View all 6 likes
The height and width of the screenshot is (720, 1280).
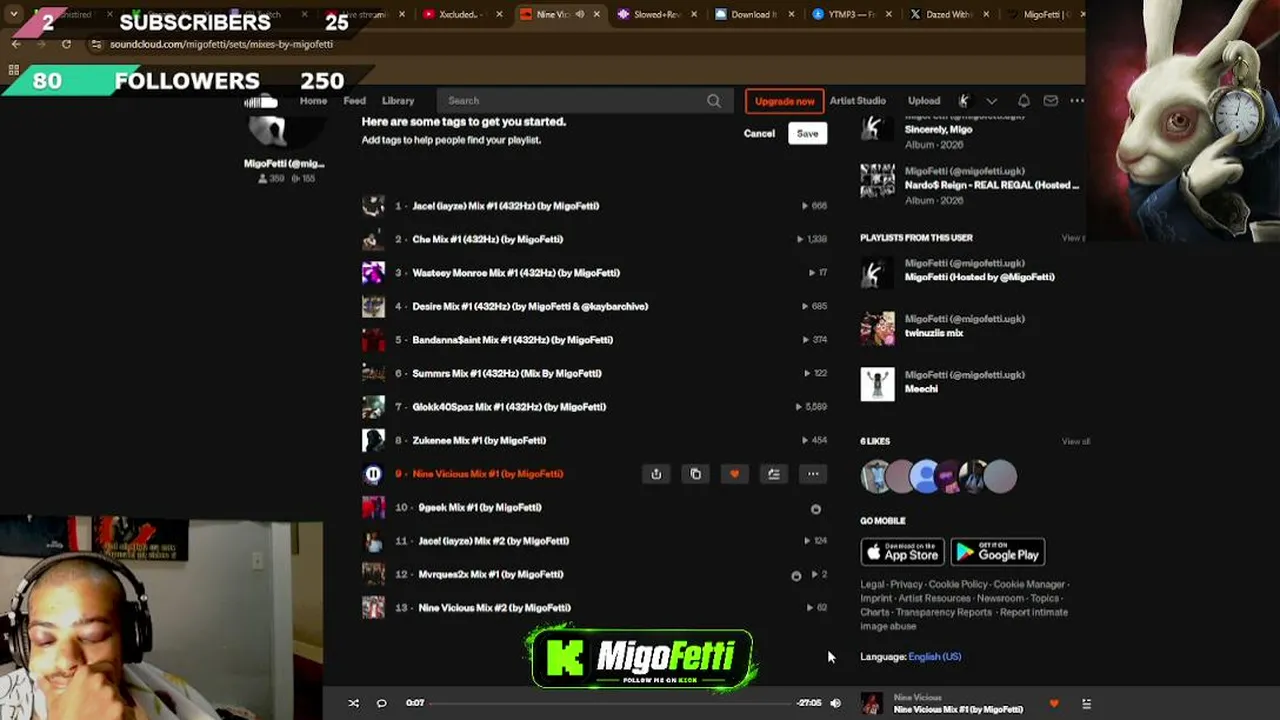point(1075,441)
